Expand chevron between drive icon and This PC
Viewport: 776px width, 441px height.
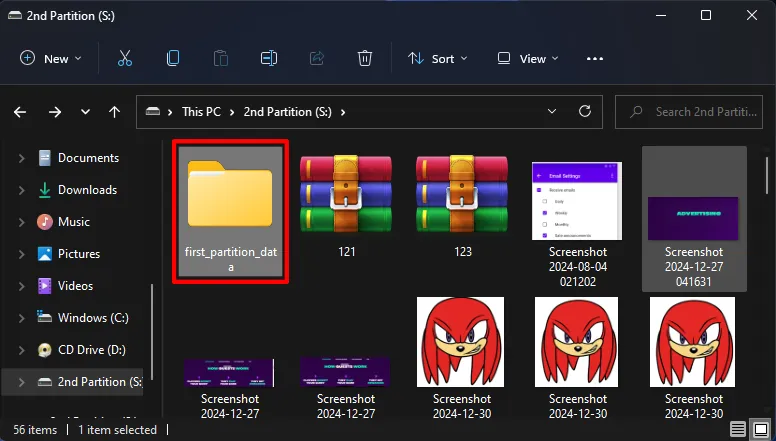(x=170, y=112)
